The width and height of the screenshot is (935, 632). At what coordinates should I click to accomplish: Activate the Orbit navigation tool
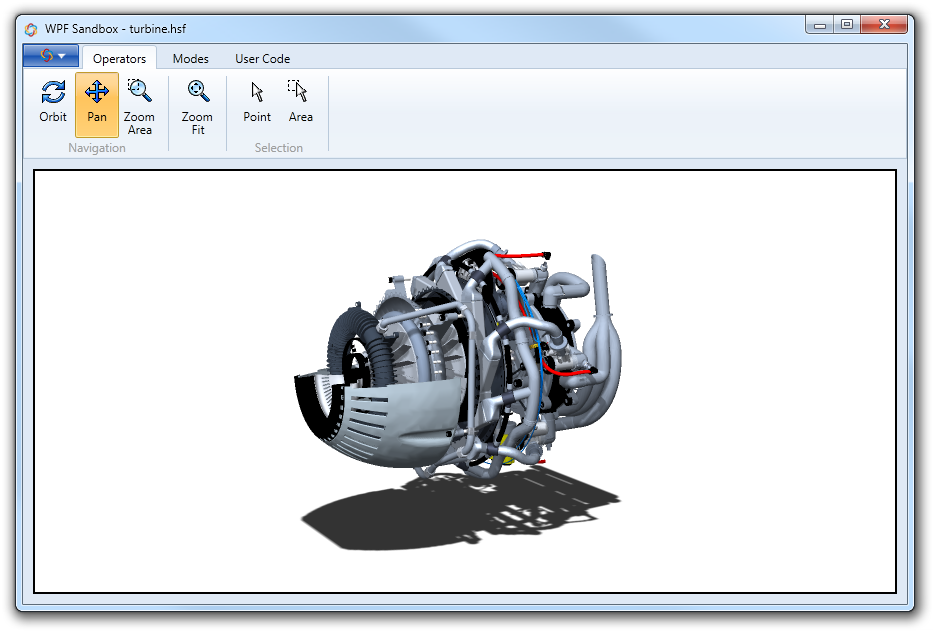(53, 103)
